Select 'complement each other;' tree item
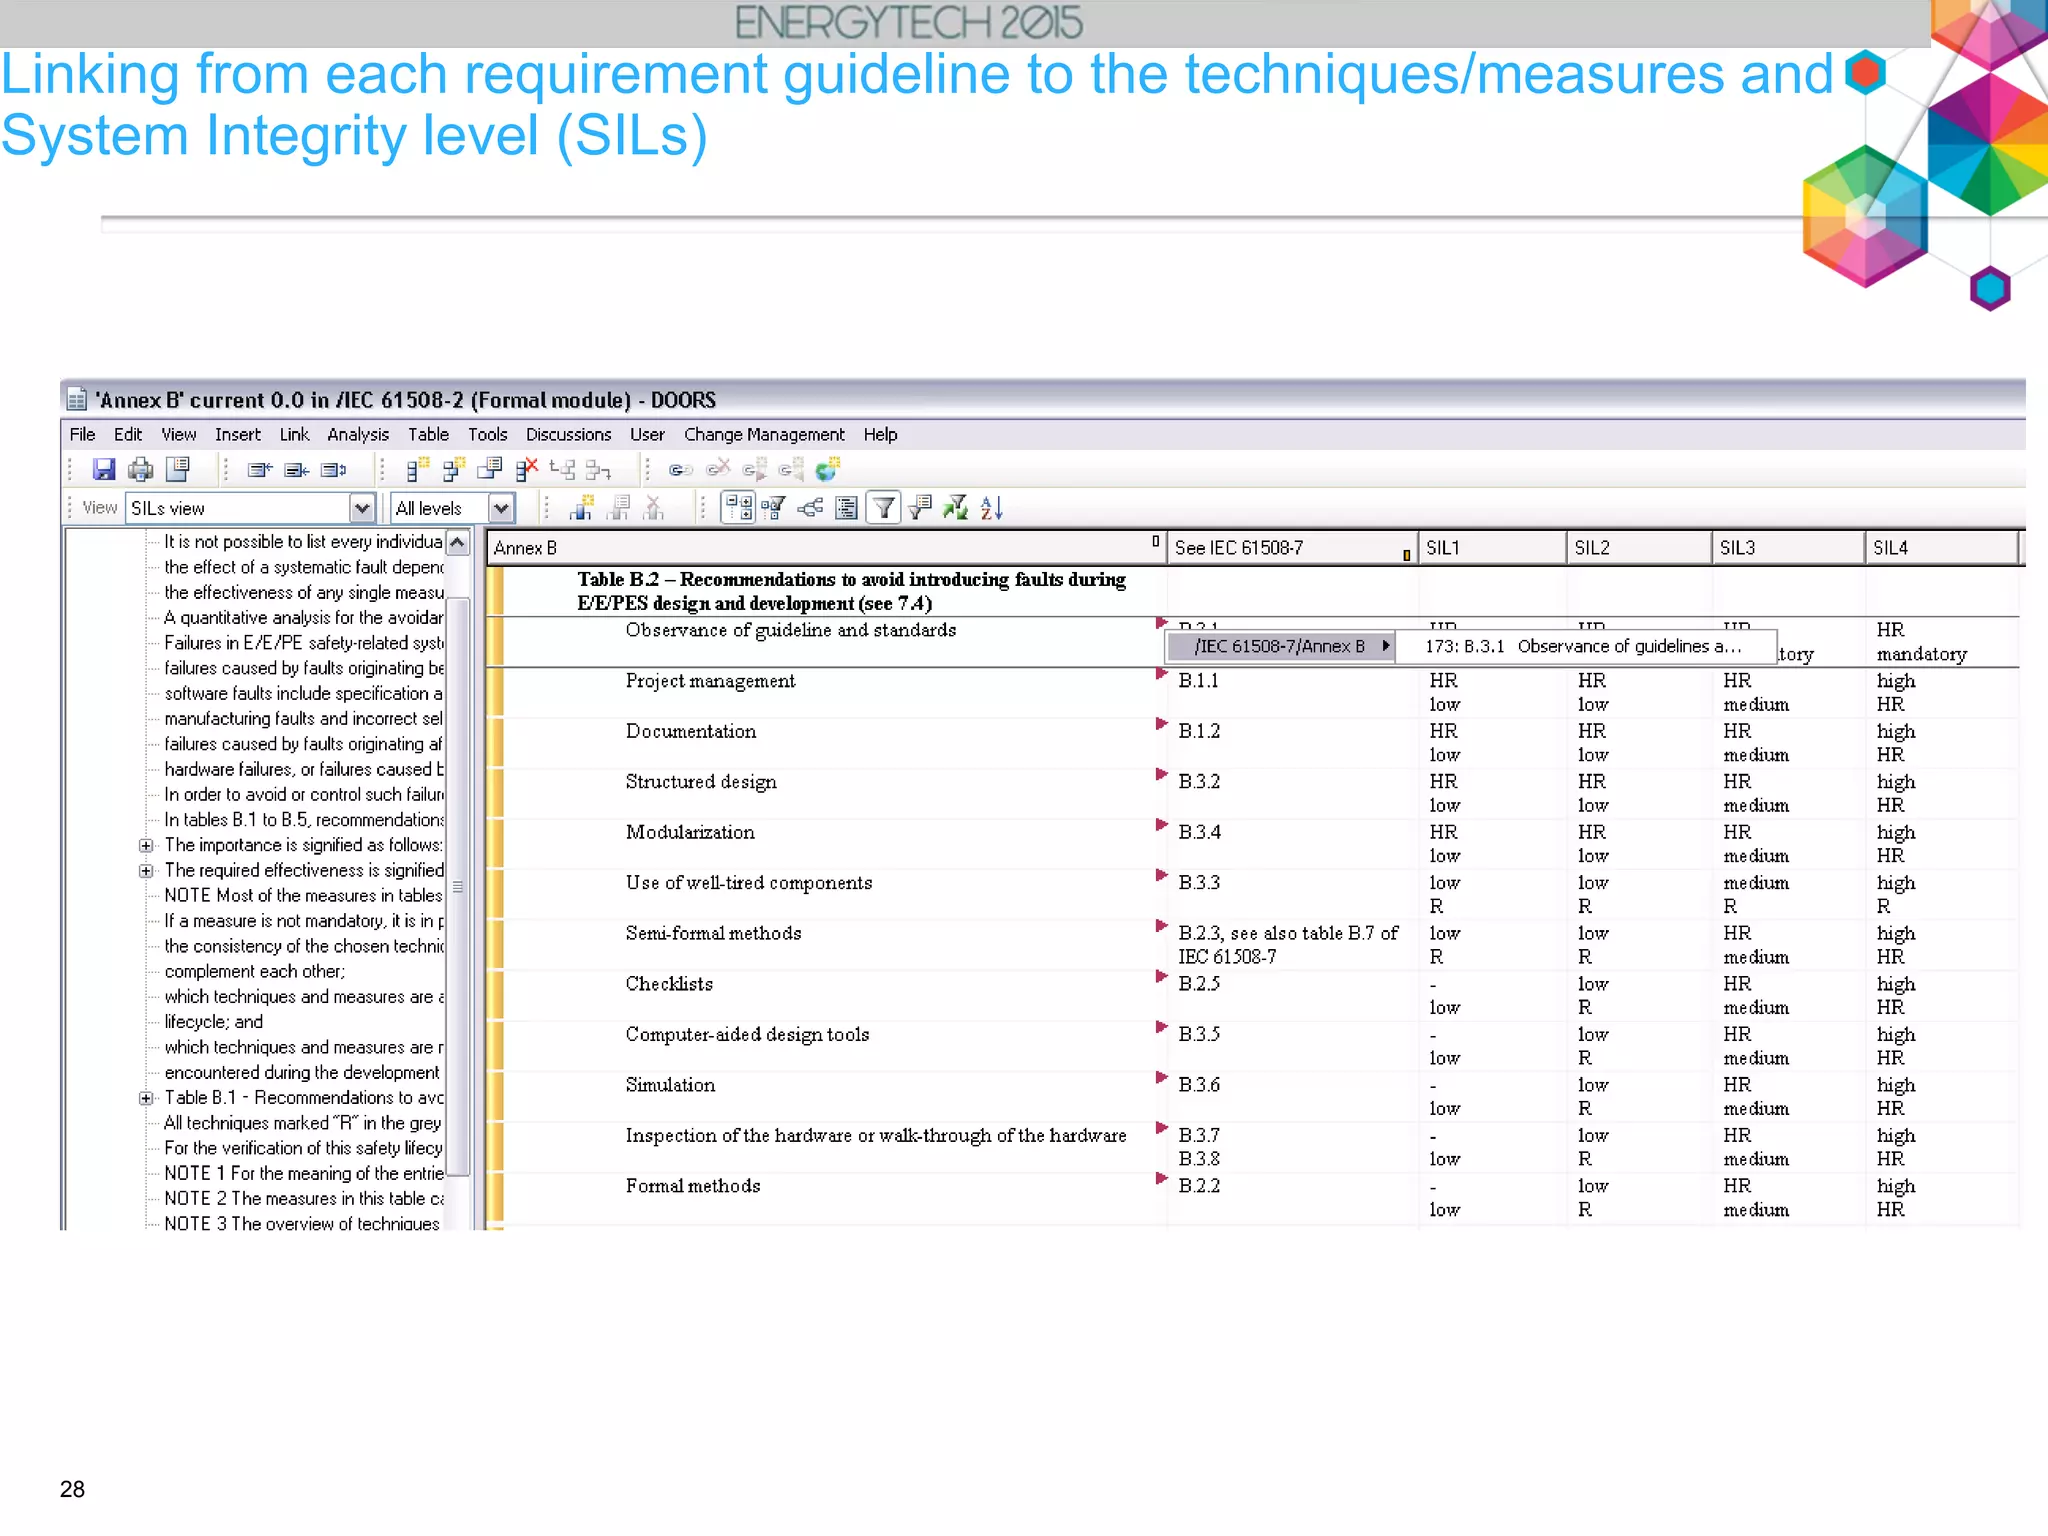This screenshot has width=2048, height=1536. click(x=255, y=971)
